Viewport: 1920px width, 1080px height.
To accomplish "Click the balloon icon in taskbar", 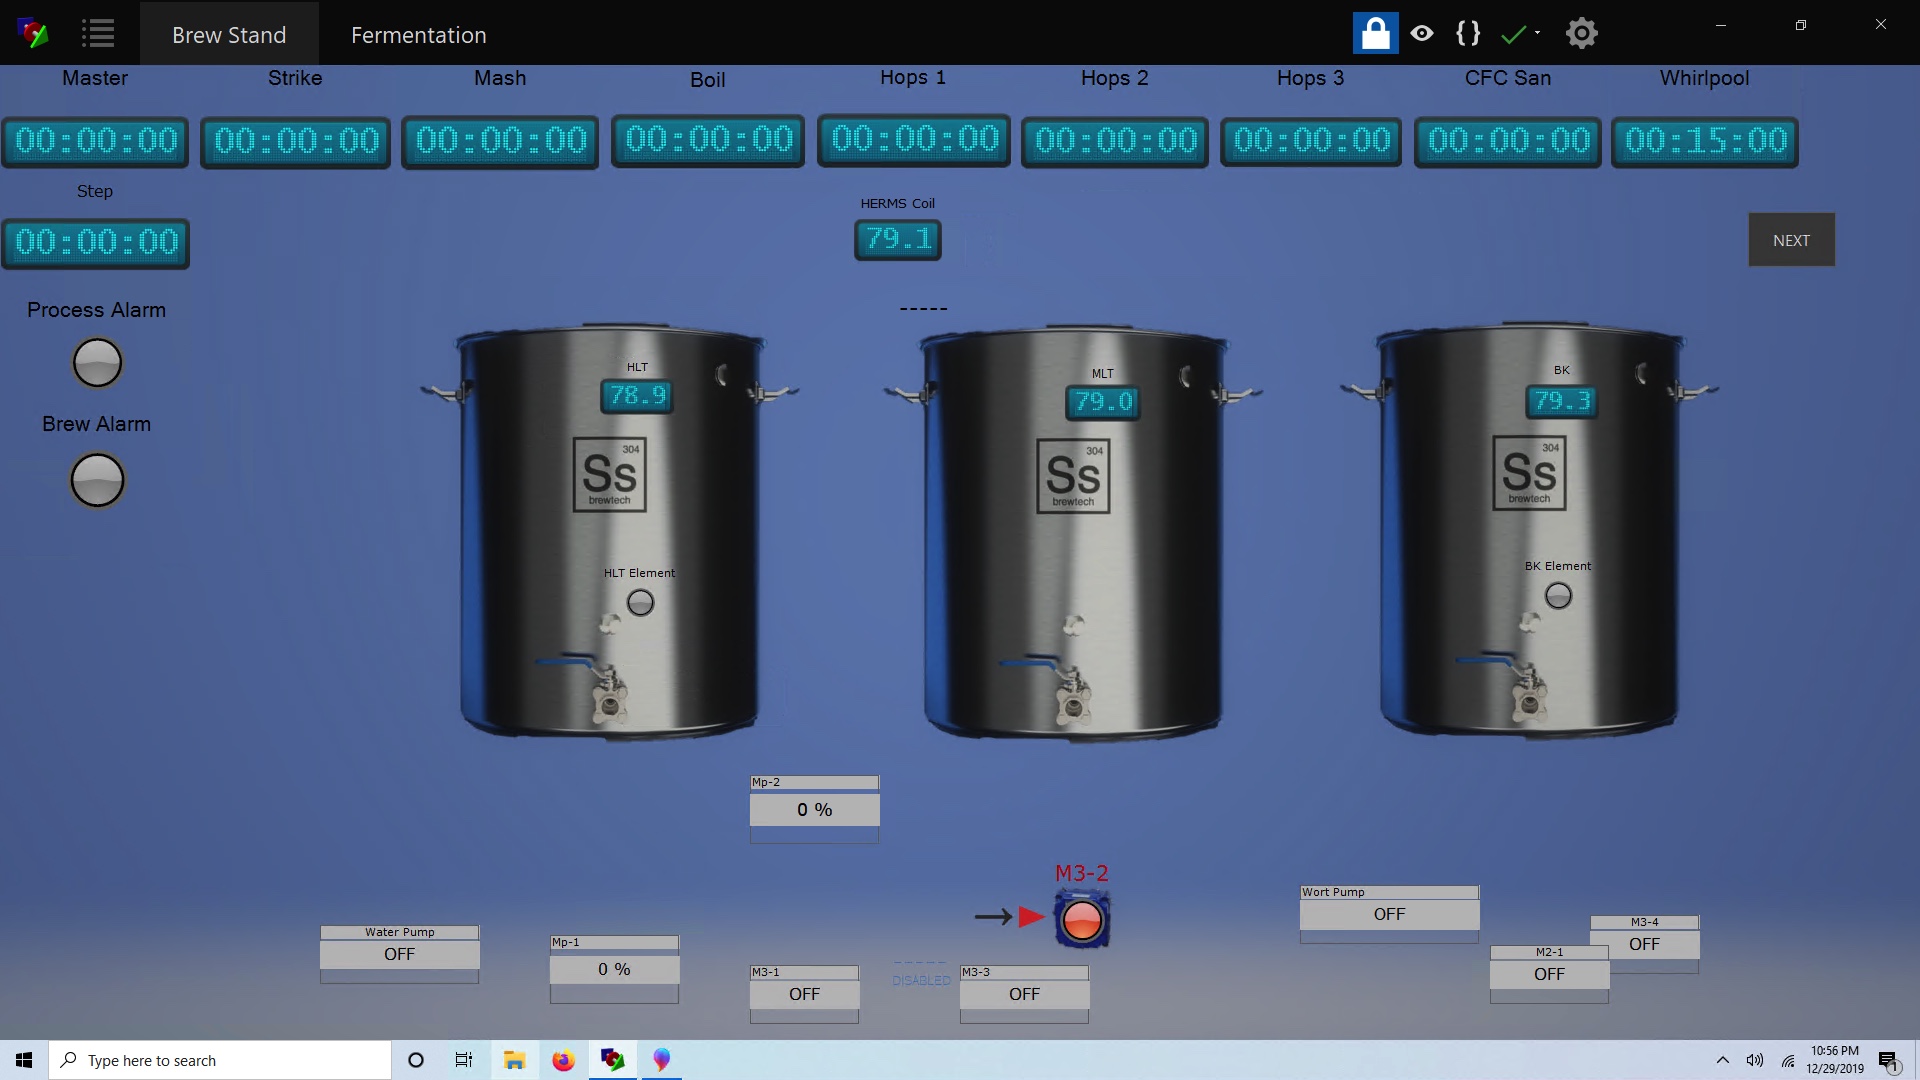I will click(x=661, y=1060).
